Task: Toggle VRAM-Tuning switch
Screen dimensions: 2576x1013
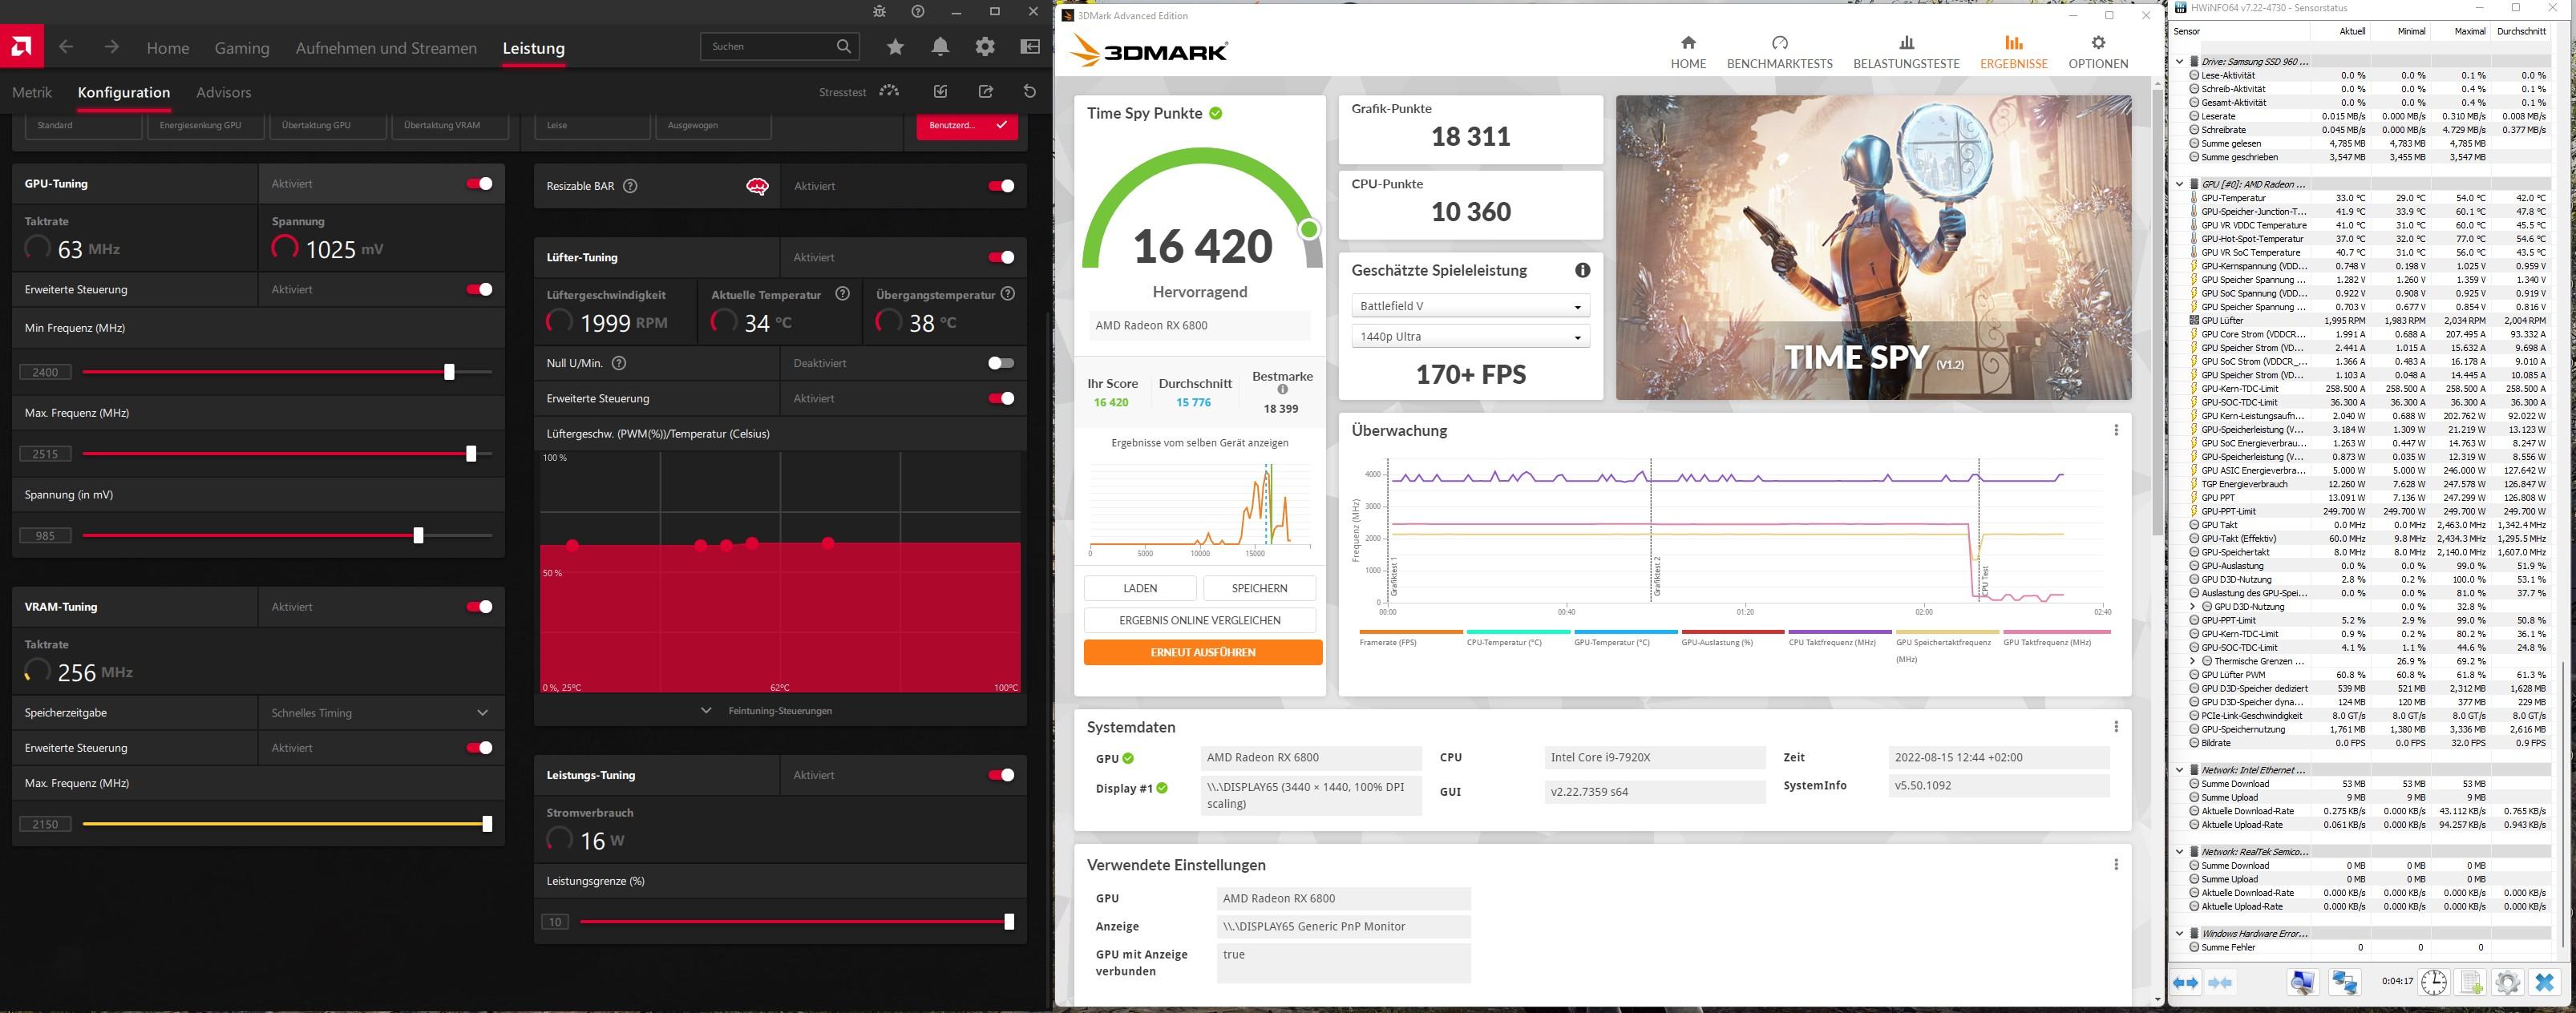Action: pos(480,607)
